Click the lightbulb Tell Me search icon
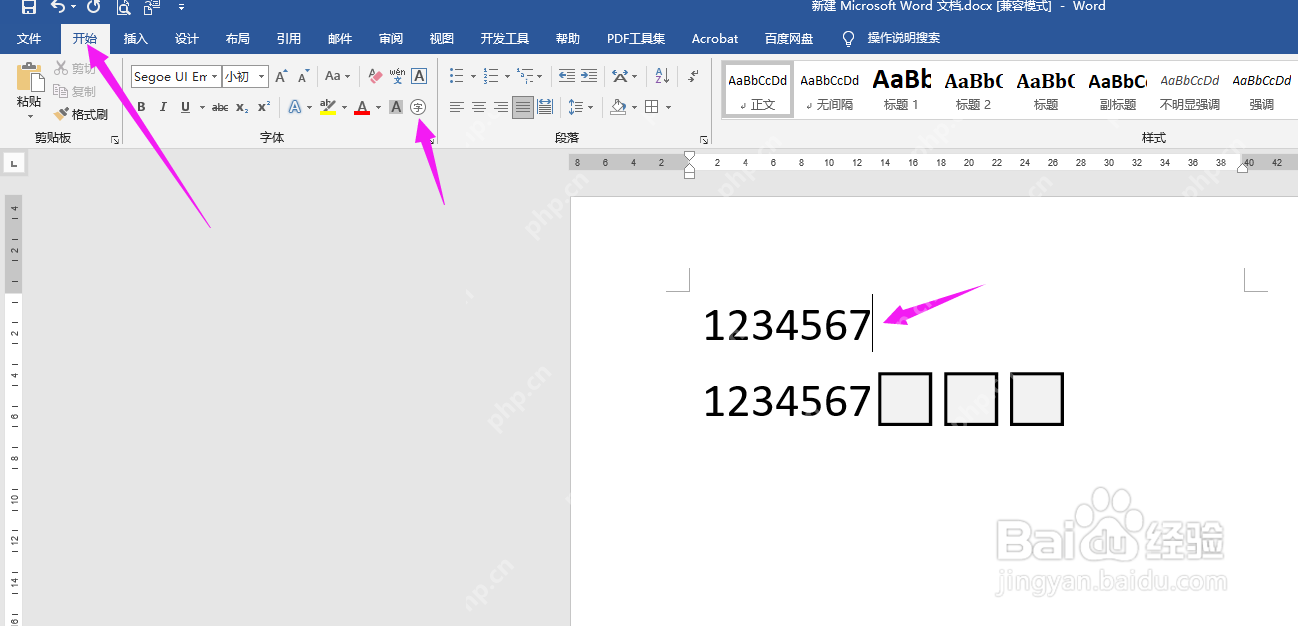The height and width of the screenshot is (626, 1298). 849,39
